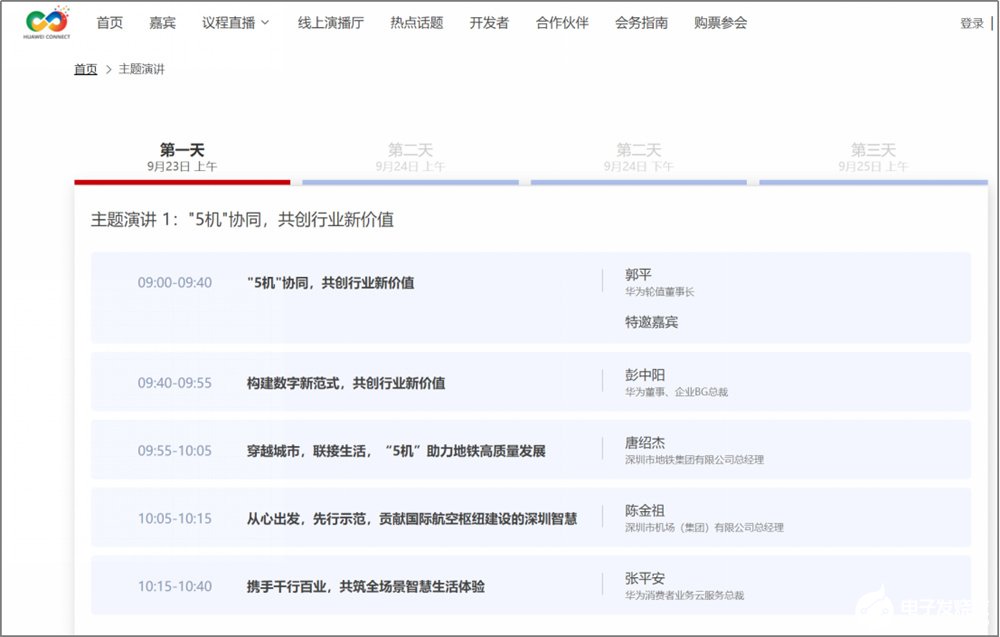Open the 开发者 menu item
The height and width of the screenshot is (637, 1000).
point(489,23)
